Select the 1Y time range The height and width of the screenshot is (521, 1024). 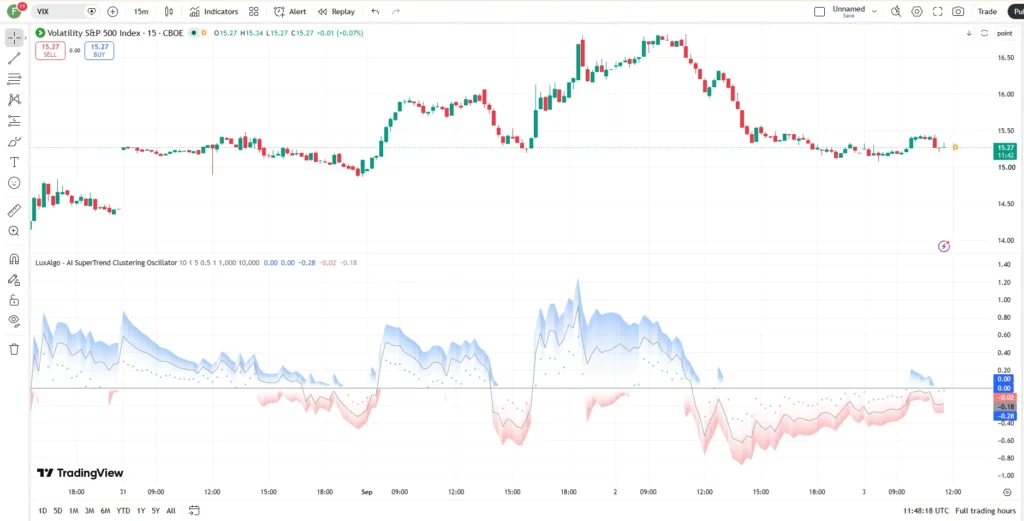point(140,511)
